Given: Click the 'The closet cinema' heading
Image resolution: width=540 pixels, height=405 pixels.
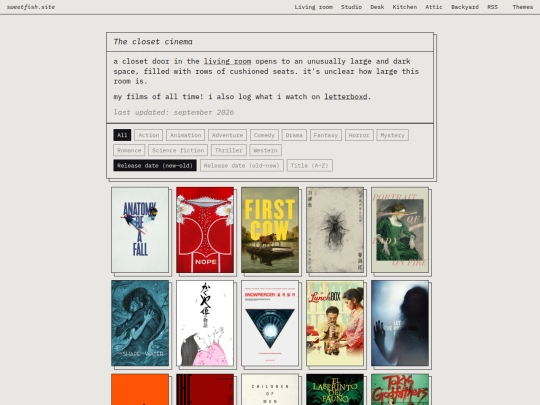Looking at the screenshot, I should [x=153, y=42].
